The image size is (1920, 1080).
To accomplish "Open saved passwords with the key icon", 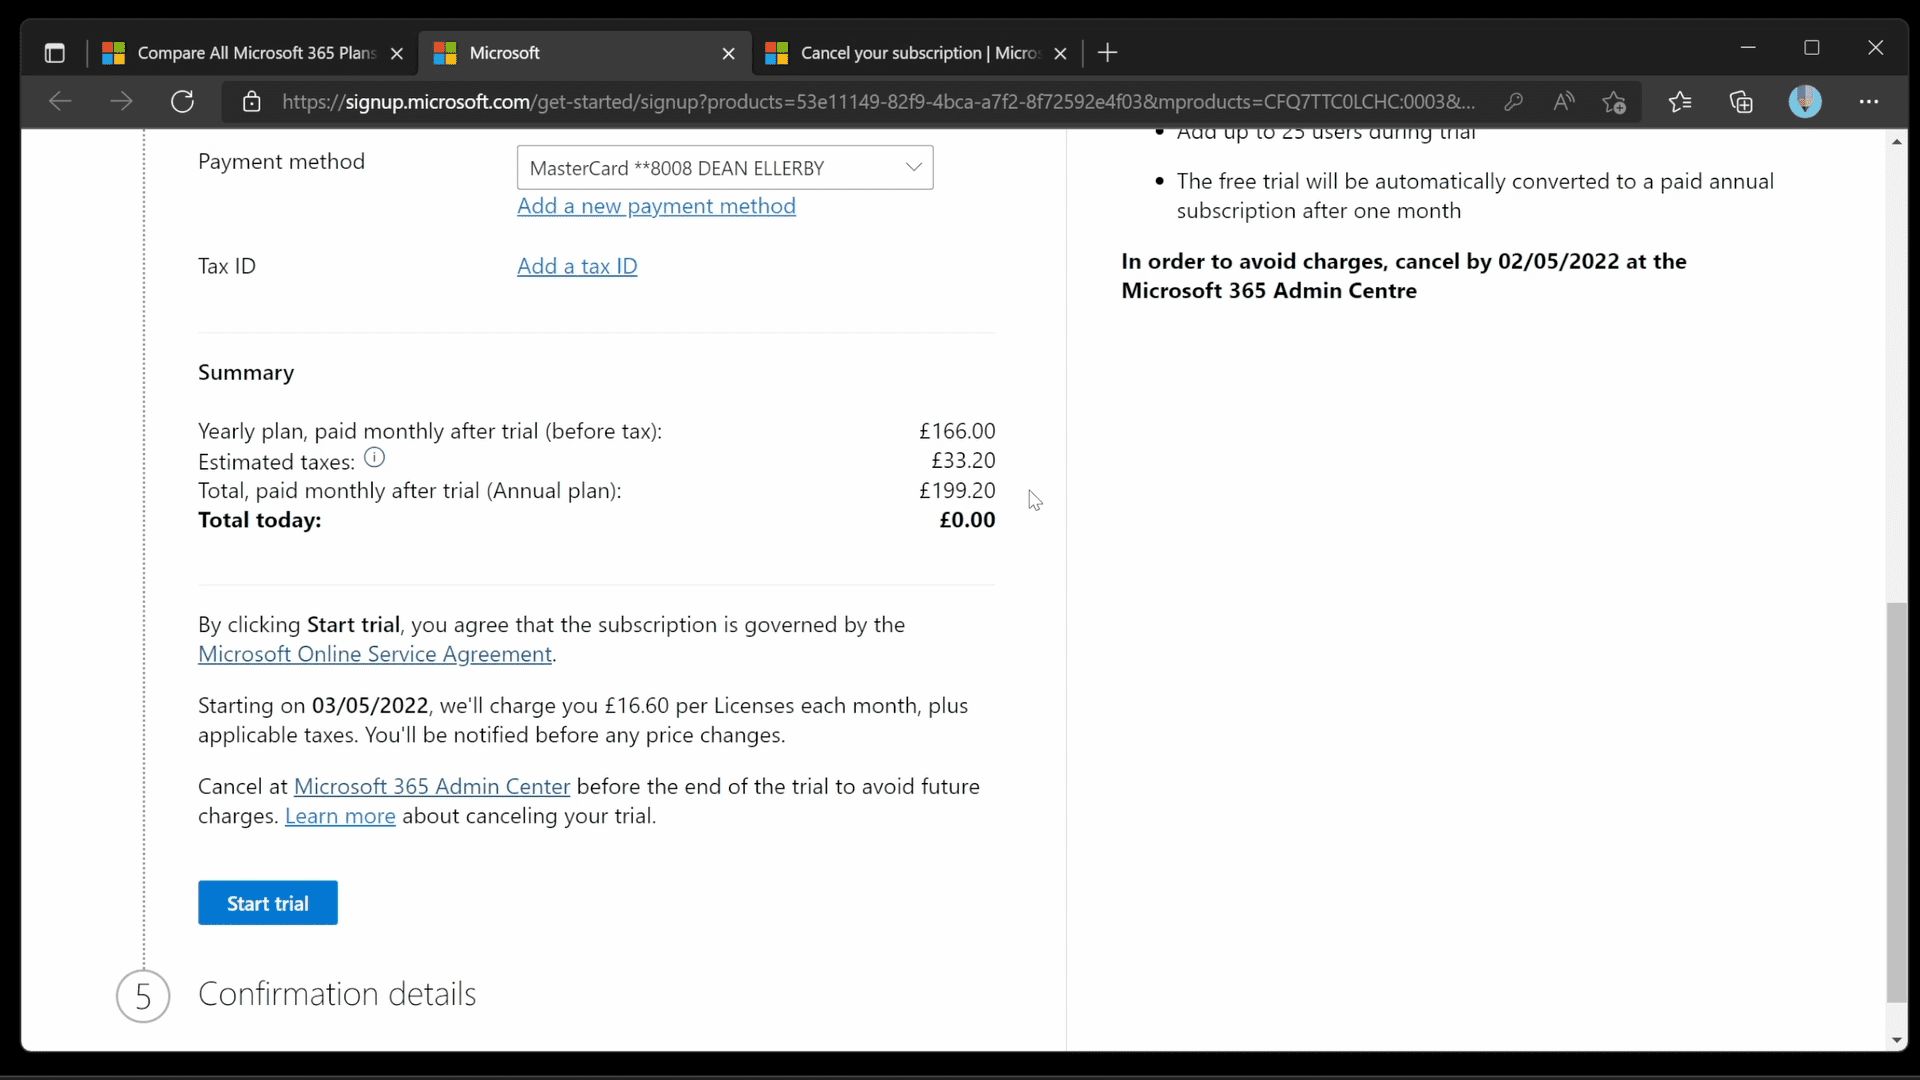I will [x=1514, y=101].
